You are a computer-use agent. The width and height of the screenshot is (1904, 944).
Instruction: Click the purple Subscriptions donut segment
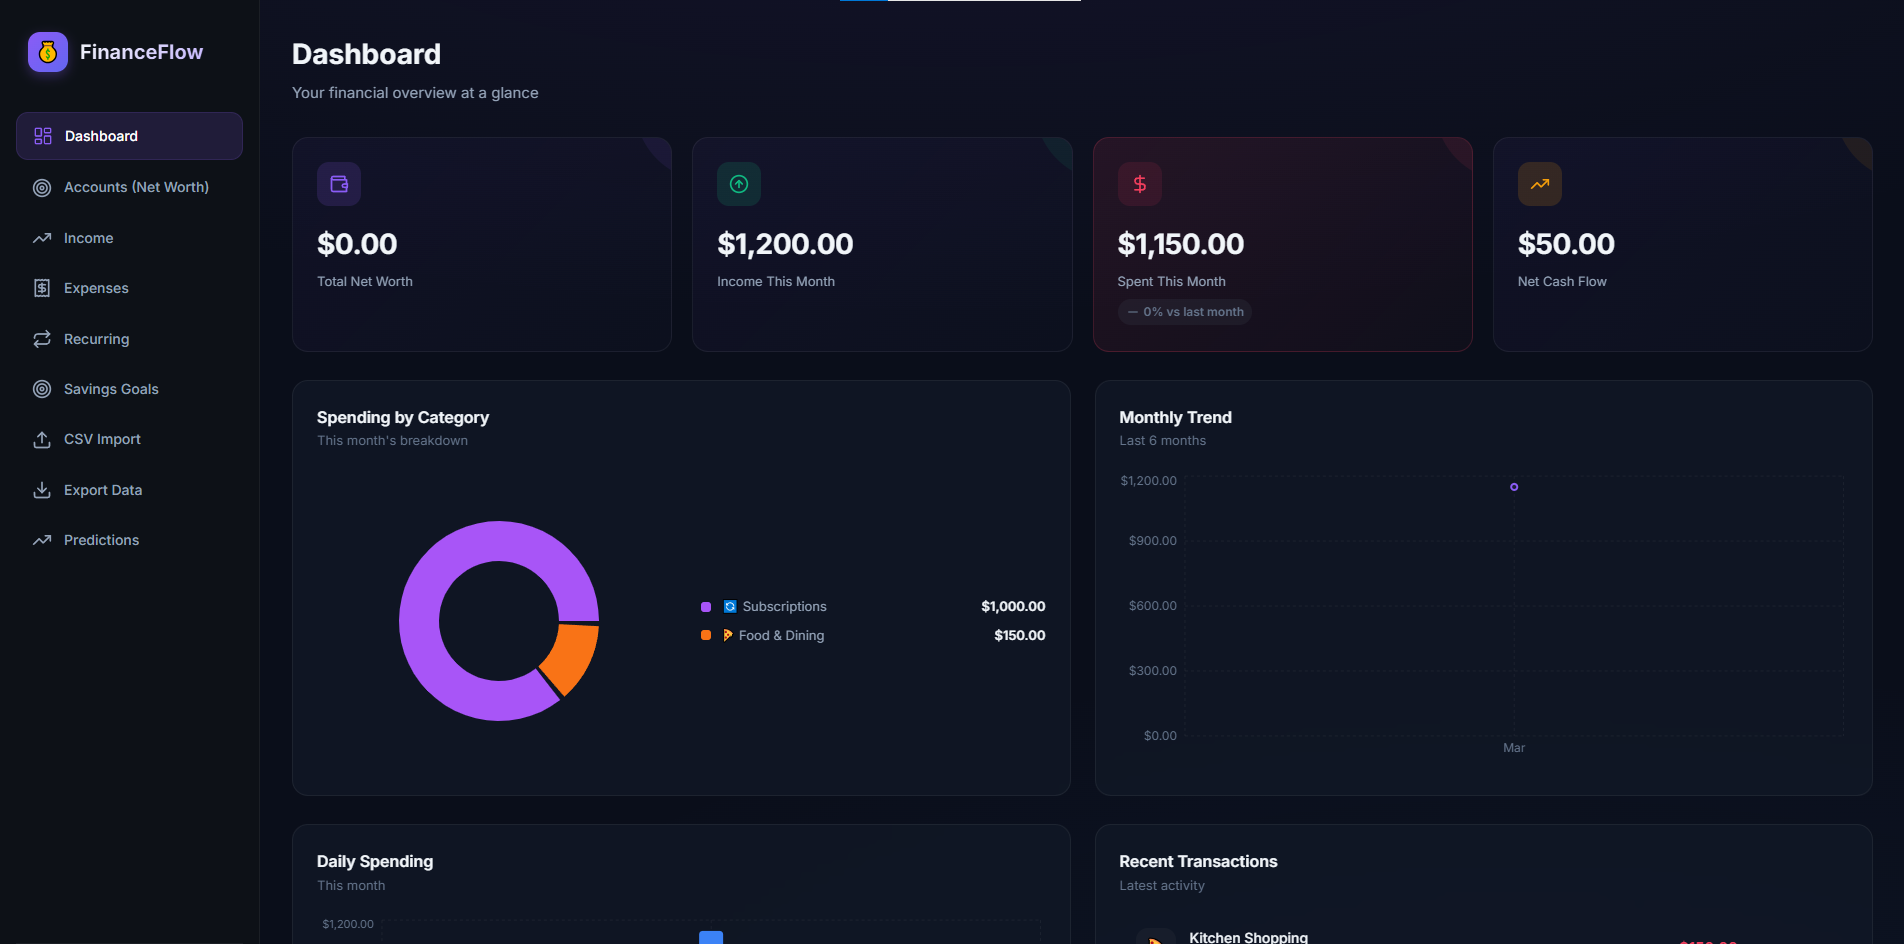420,620
